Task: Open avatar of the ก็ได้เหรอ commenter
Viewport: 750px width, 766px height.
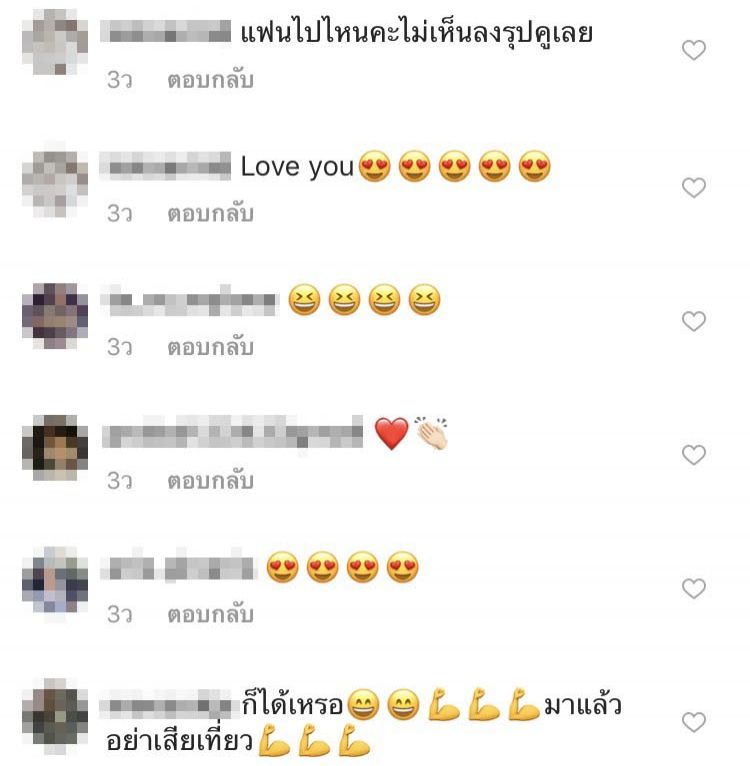Action: click(55, 716)
